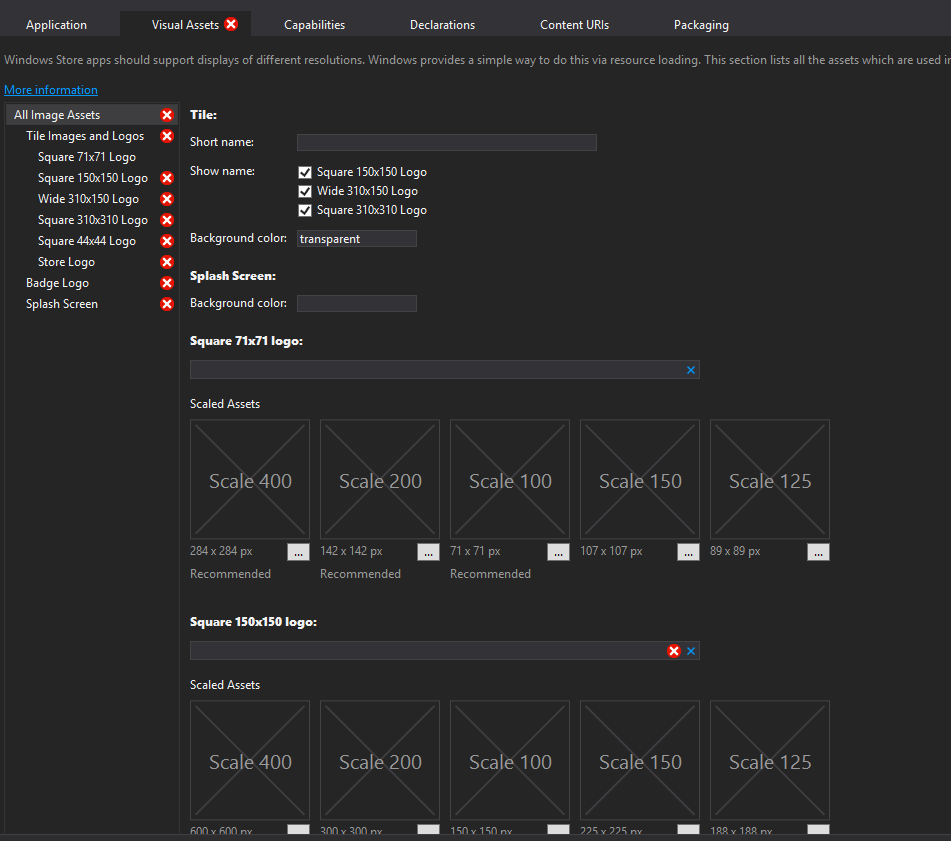Select Square 44x44 Logo tree item
This screenshot has height=841, width=951.
(87, 241)
